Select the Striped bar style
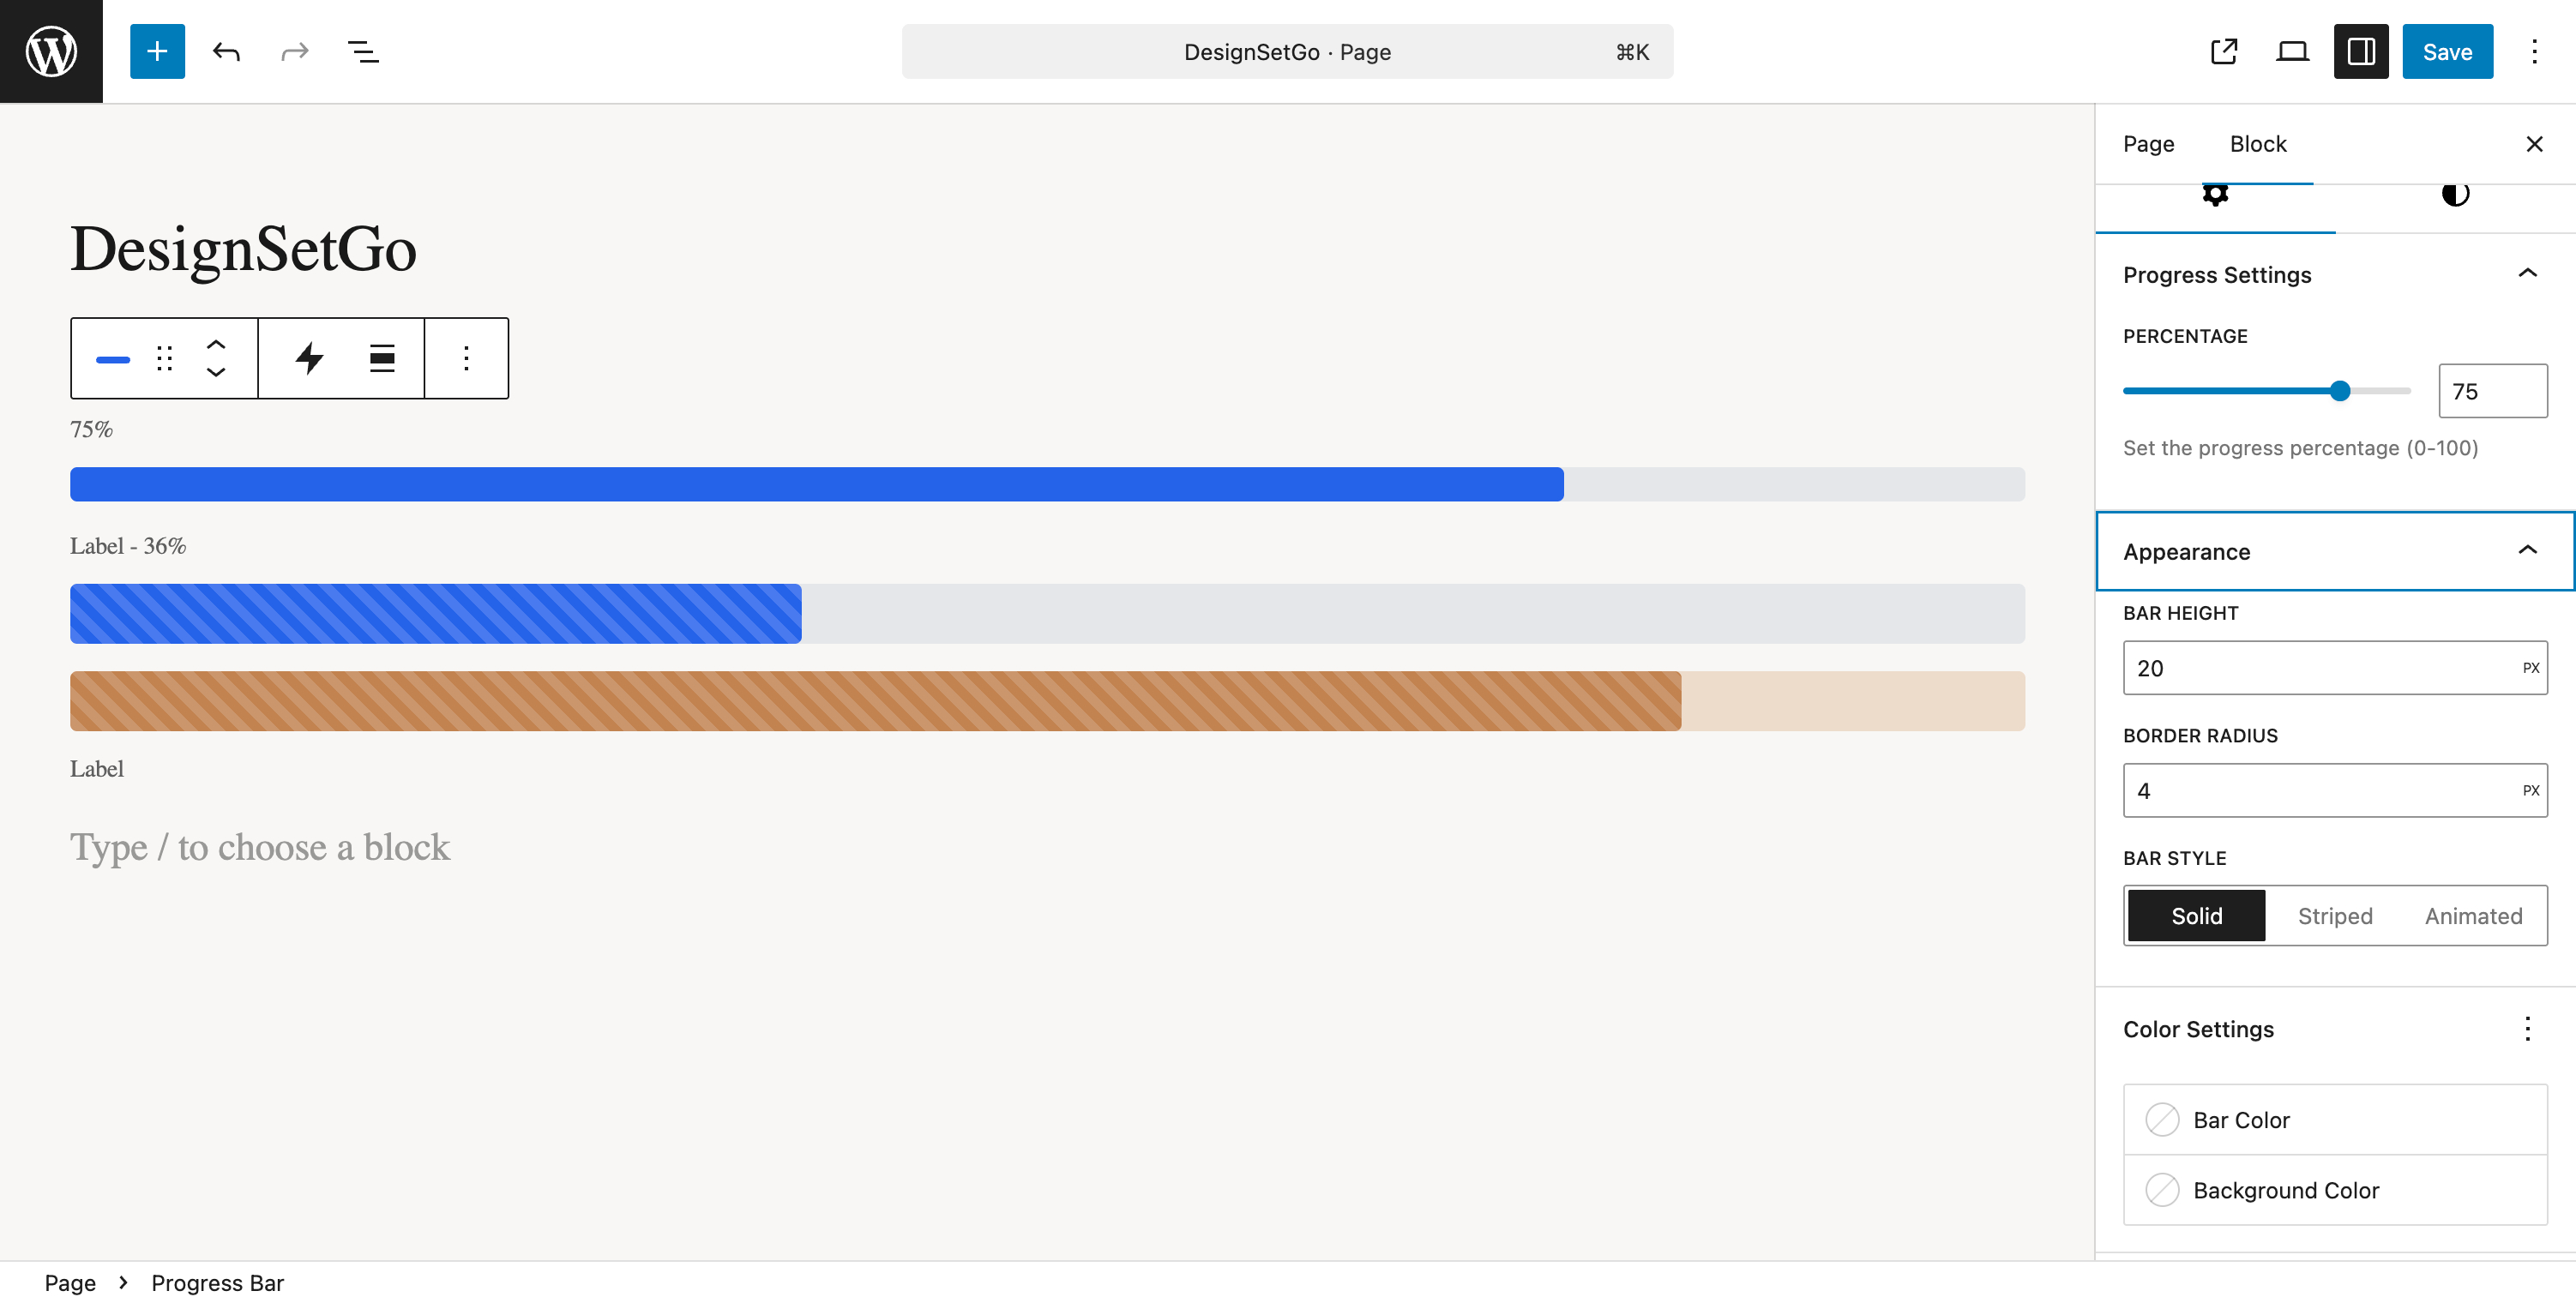The width and height of the screenshot is (2576, 1303). [2334, 915]
